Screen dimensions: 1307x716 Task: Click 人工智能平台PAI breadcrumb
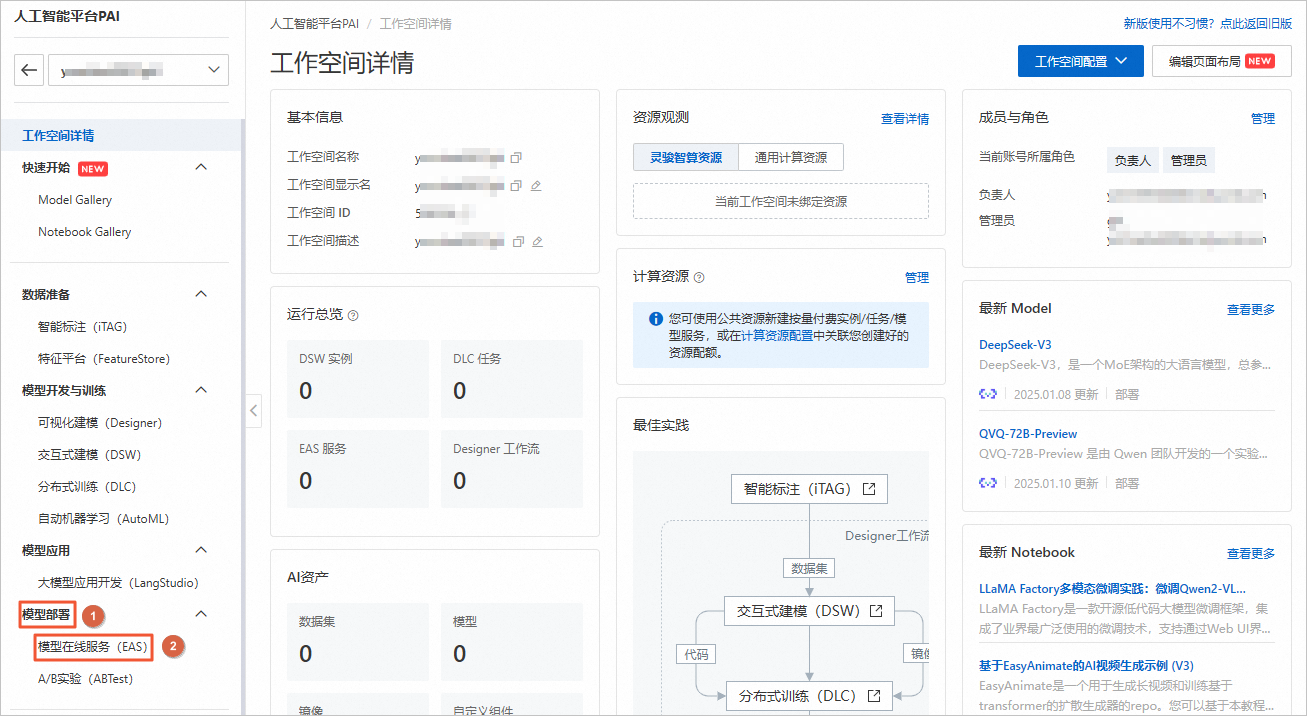click(x=314, y=24)
